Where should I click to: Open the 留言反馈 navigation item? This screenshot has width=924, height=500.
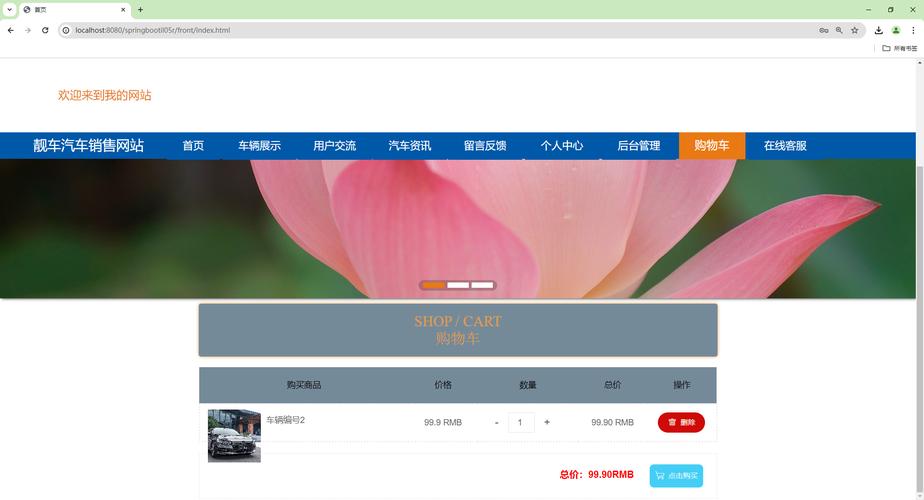click(485, 146)
